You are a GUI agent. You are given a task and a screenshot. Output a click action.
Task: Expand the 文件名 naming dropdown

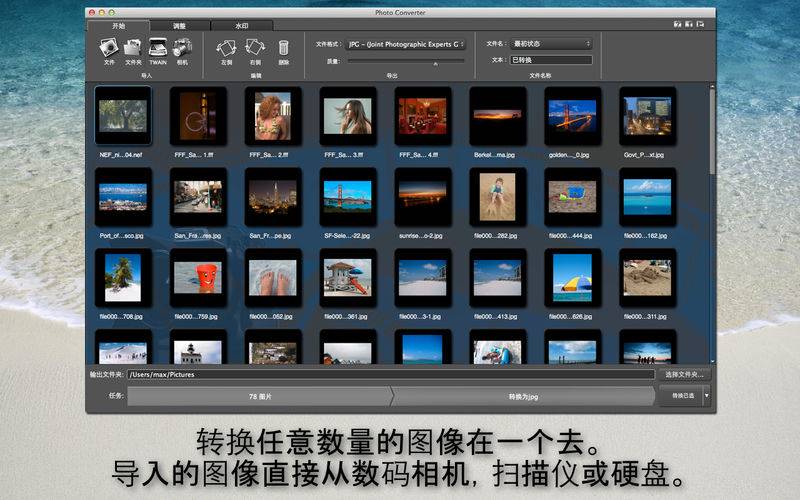click(x=551, y=44)
